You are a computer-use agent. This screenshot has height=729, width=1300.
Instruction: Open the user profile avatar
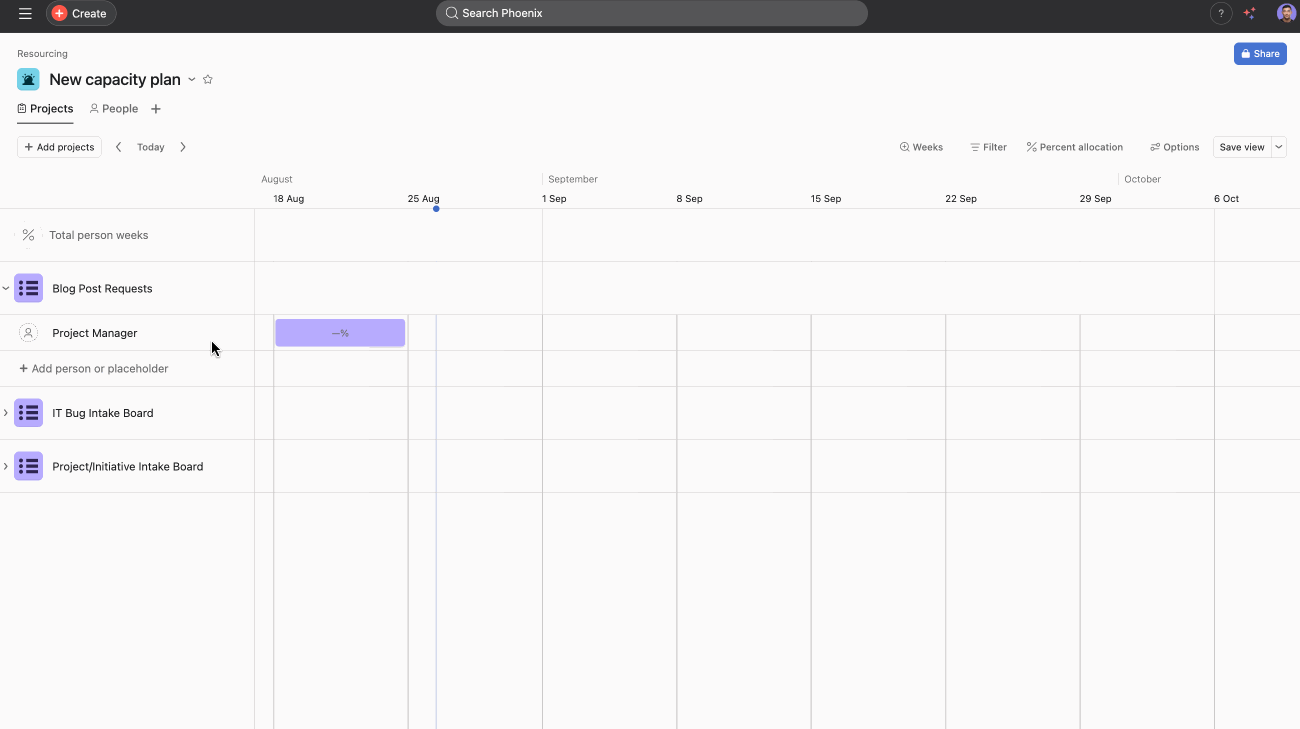click(1285, 13)
